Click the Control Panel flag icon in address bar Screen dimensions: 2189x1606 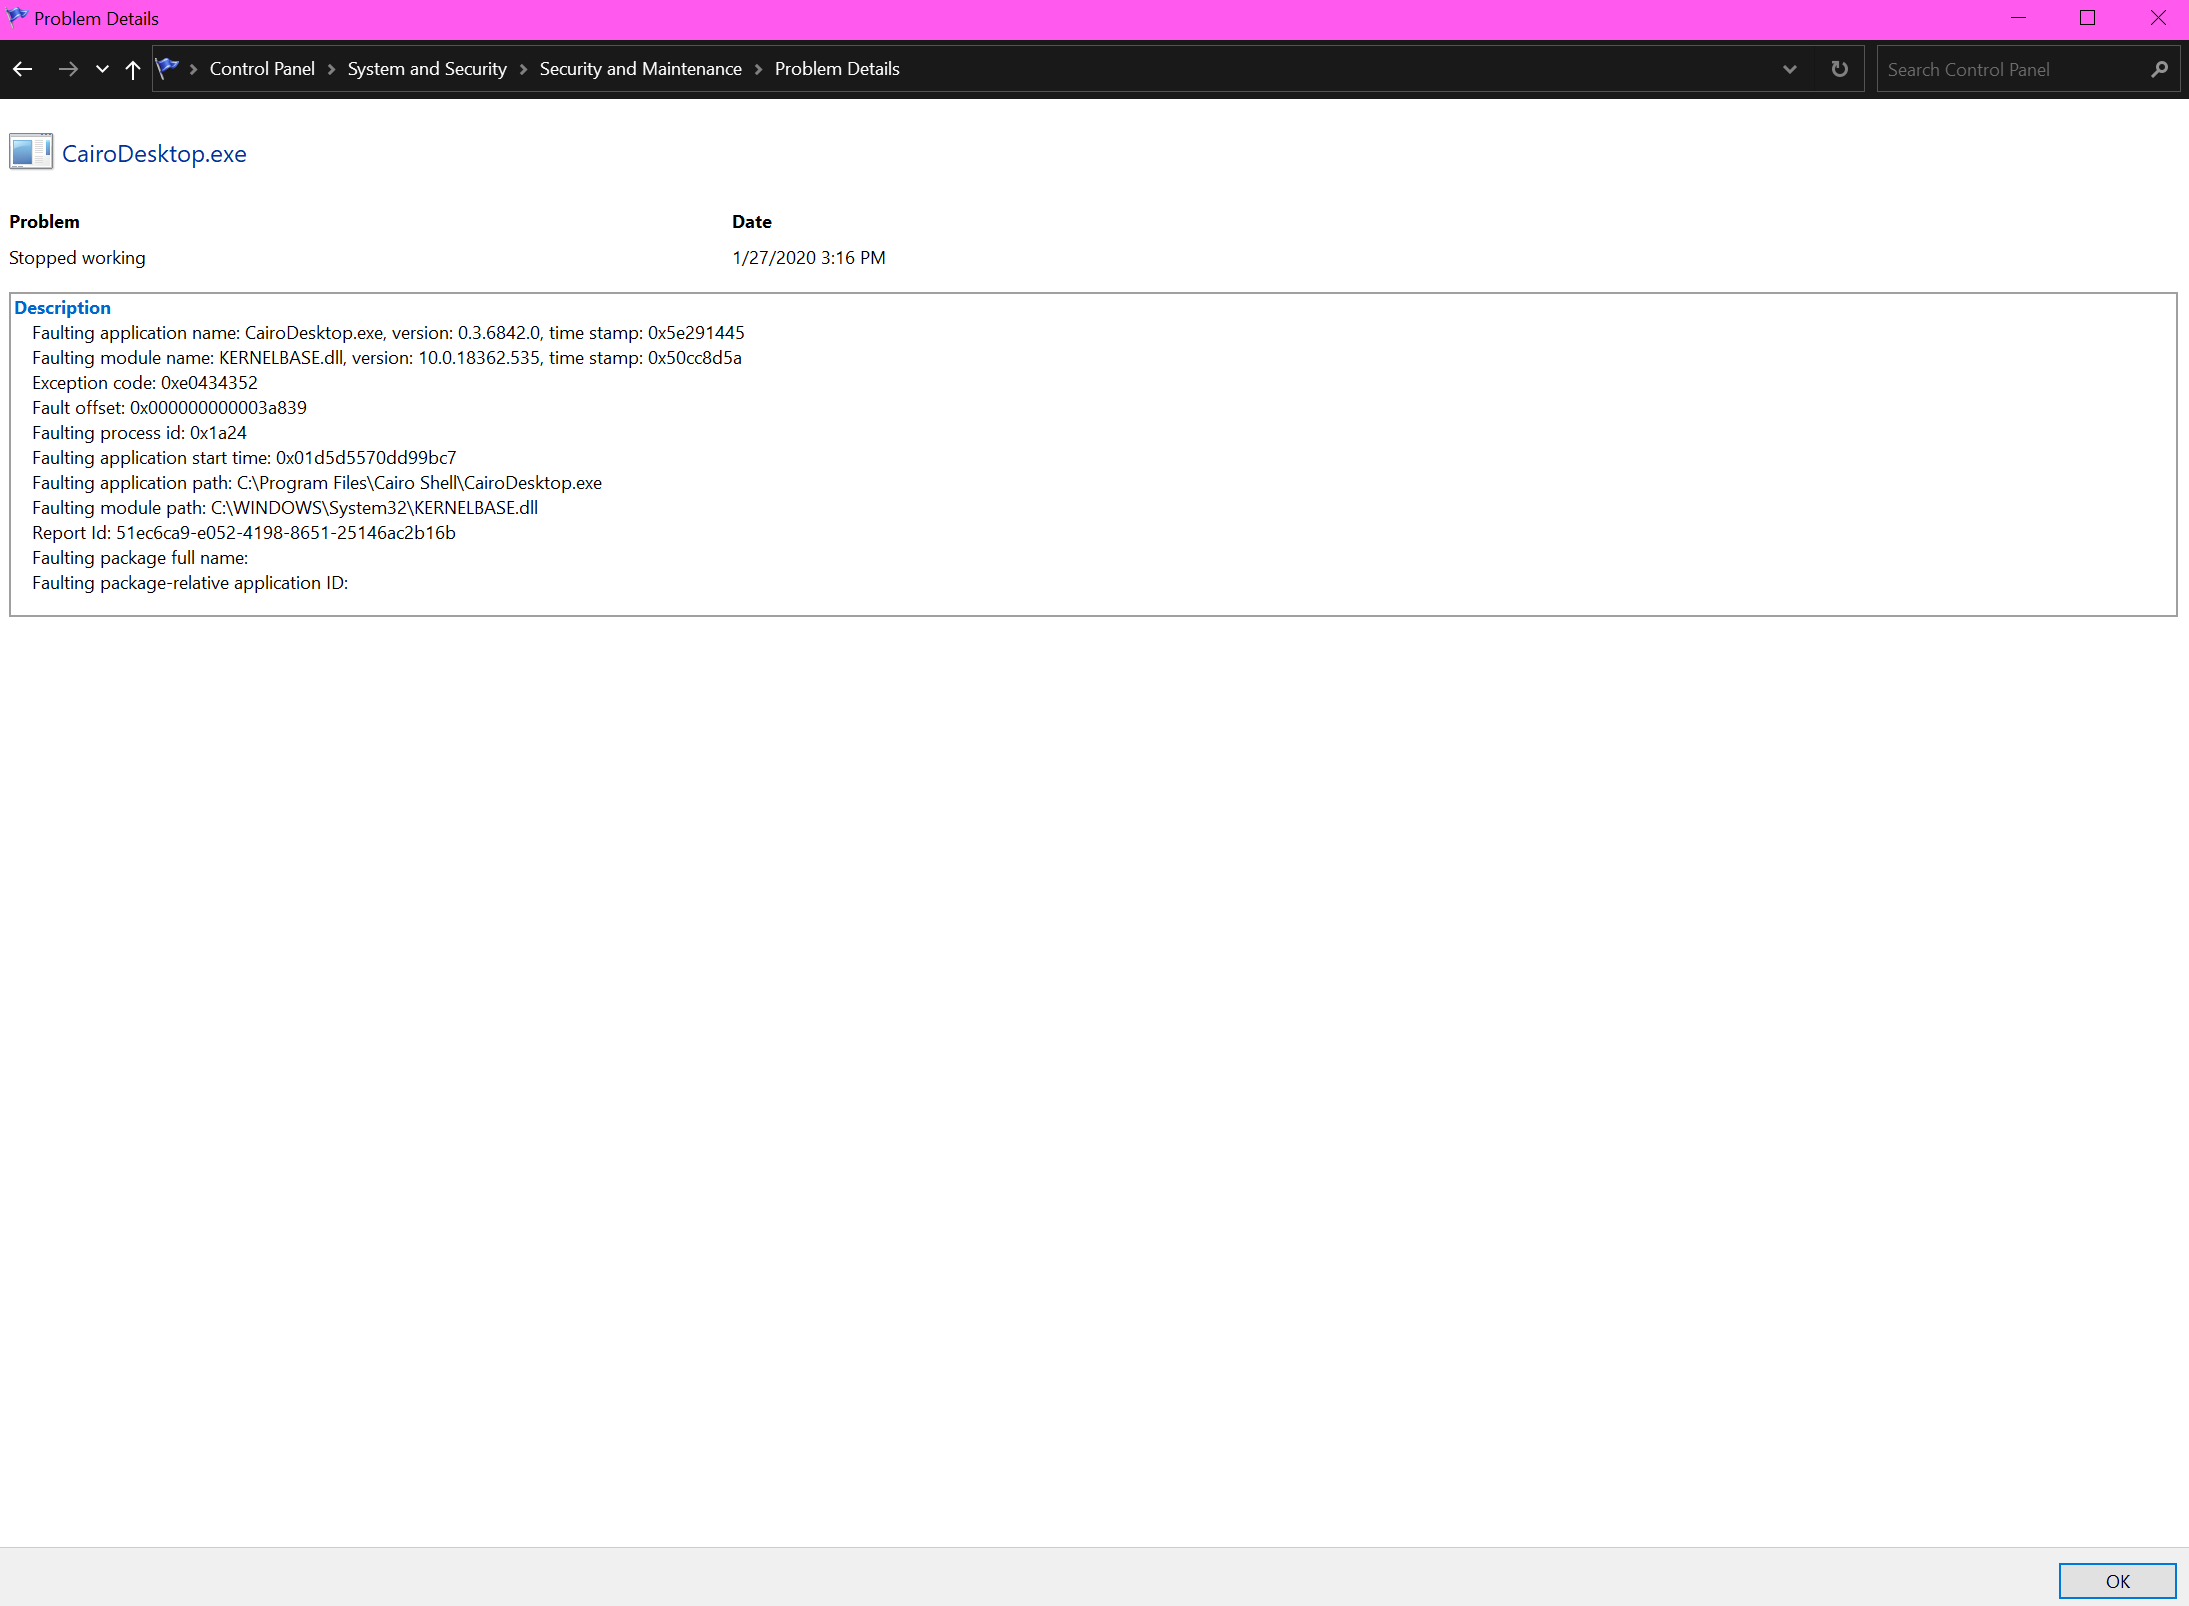(x=169, y=67)
